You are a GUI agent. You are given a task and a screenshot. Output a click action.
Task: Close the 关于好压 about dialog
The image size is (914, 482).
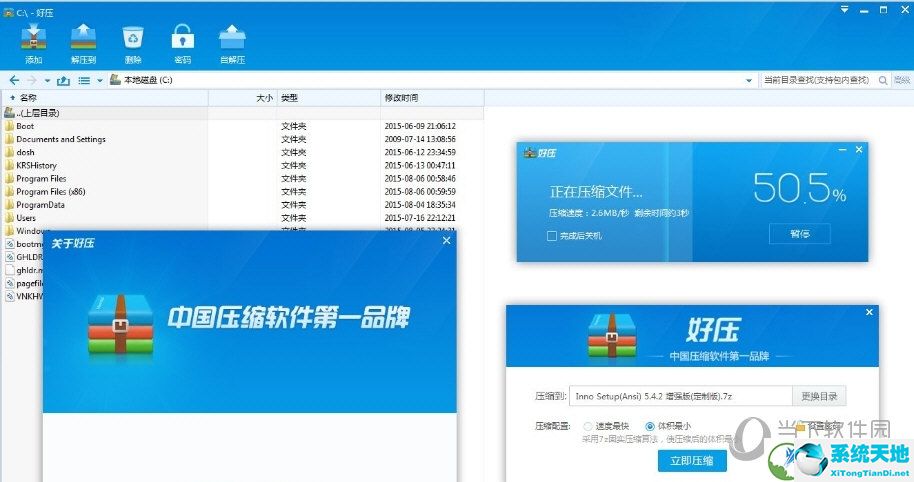(x=447, y=240)
